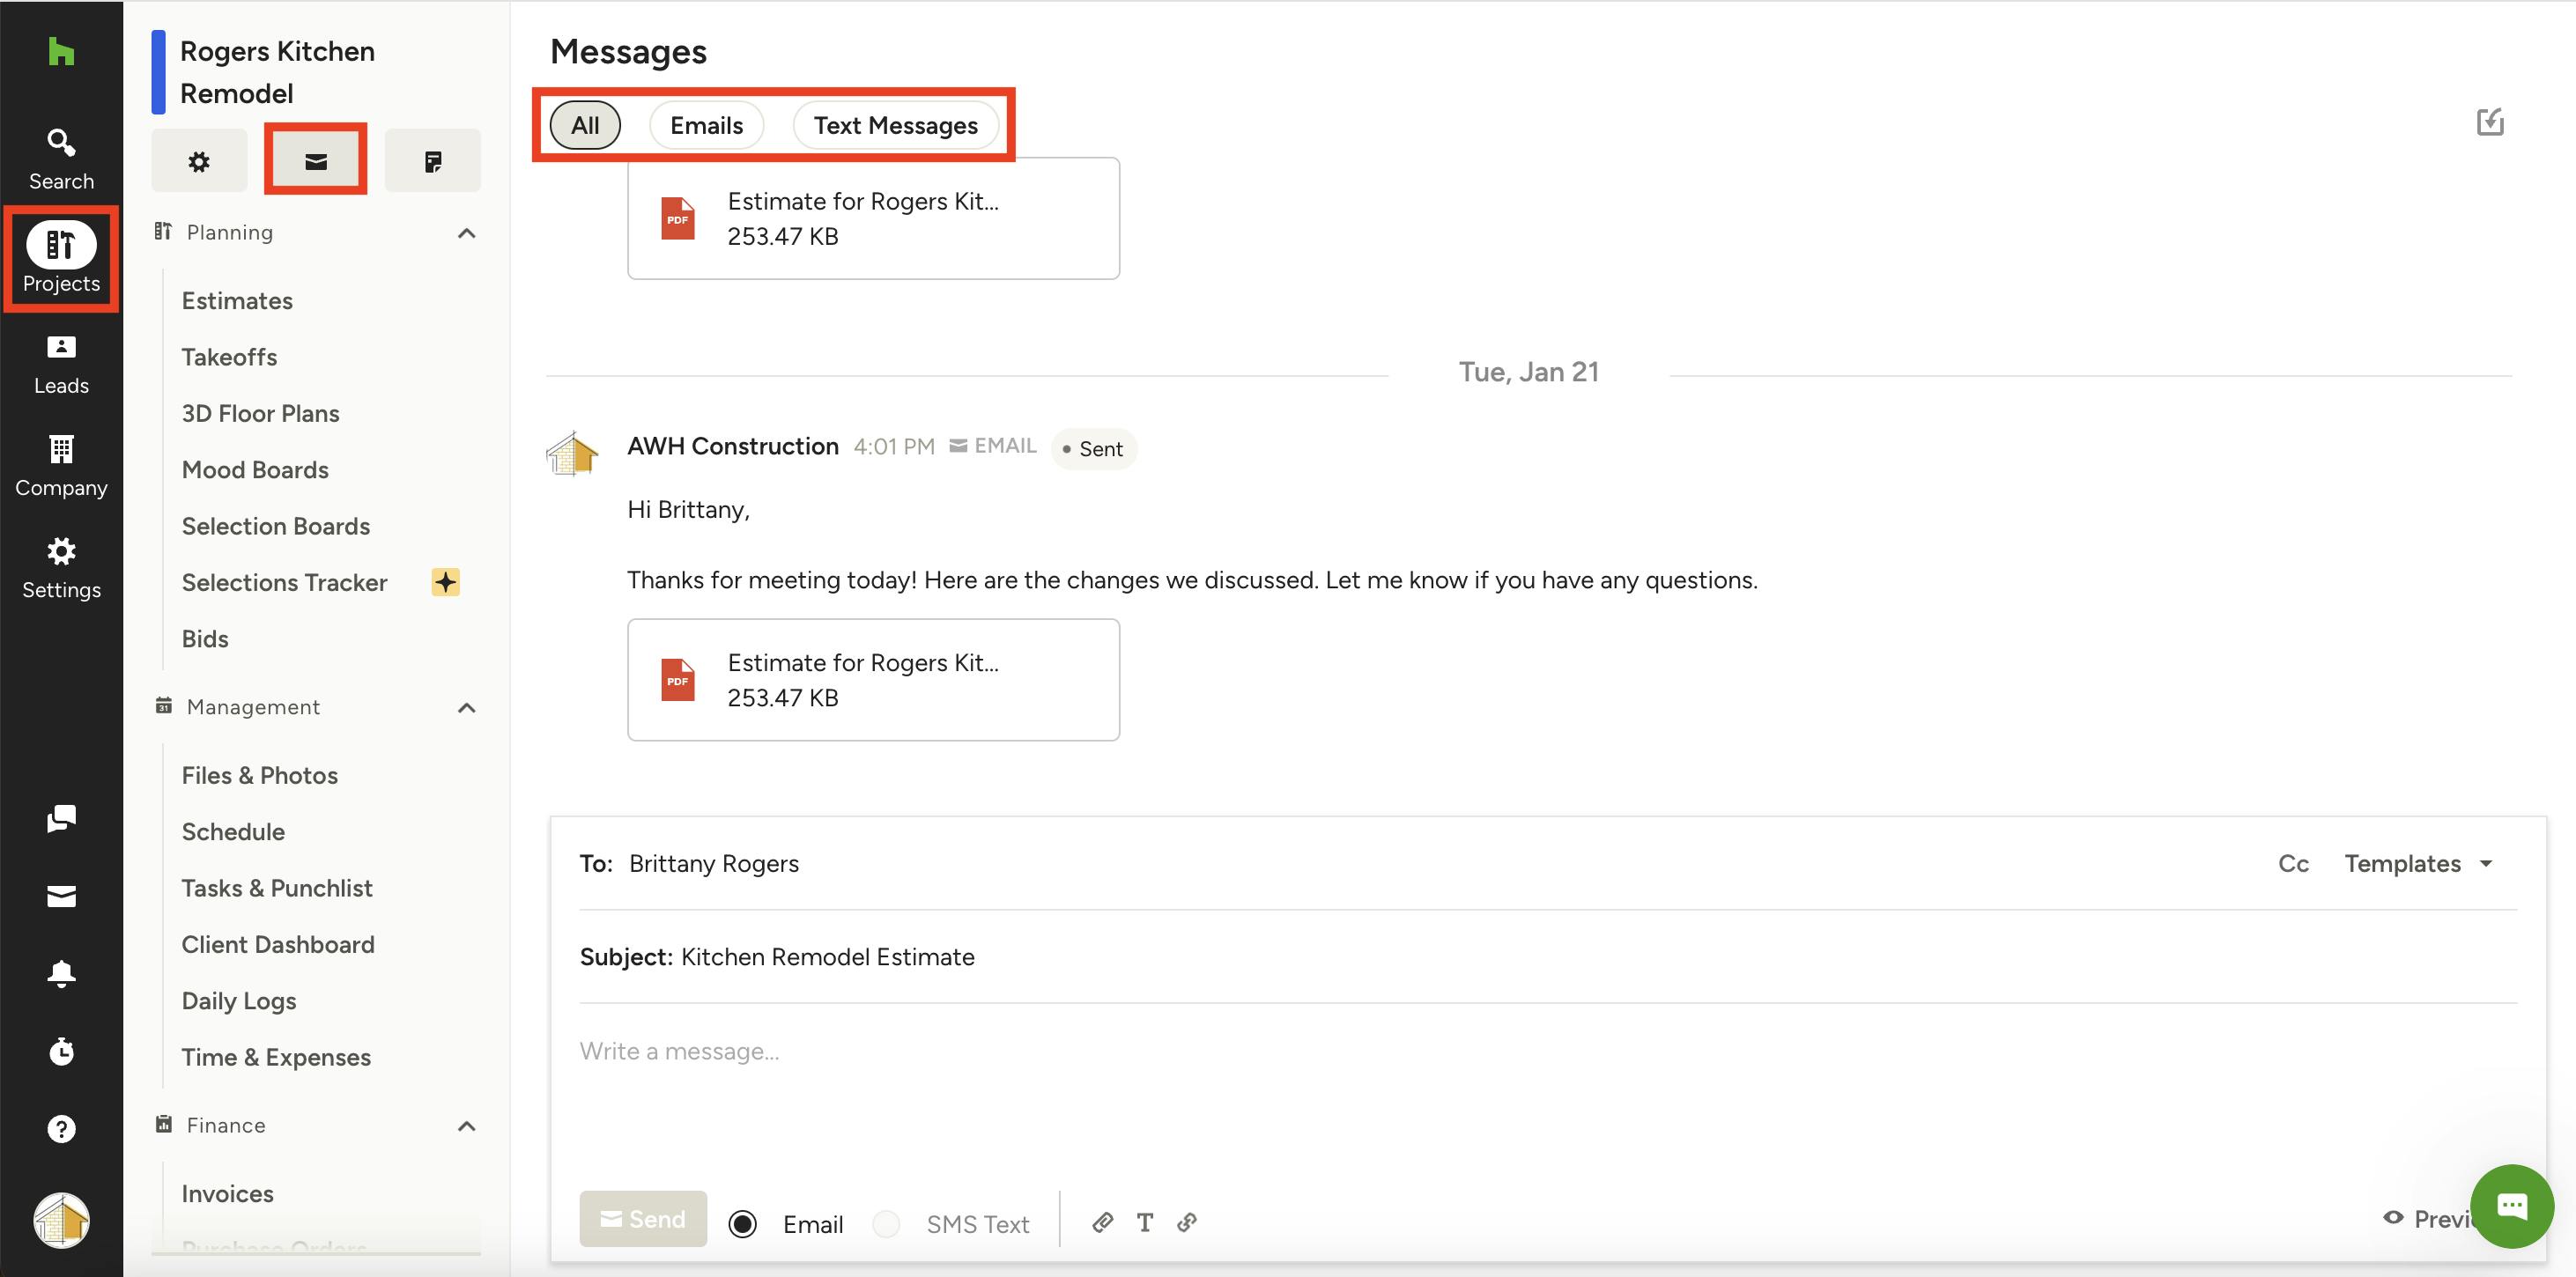Viewport: 2576px width, 1277px height.
Task: Select the All messages filter tab
Action: click(585, 125)
